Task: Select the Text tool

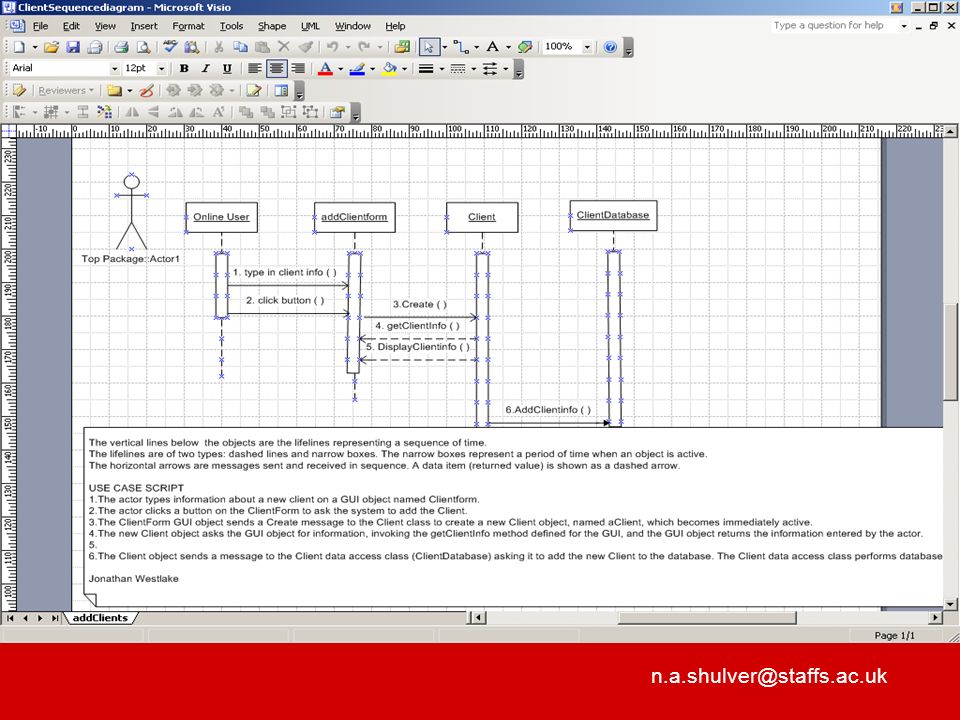Action: (492, 47)
